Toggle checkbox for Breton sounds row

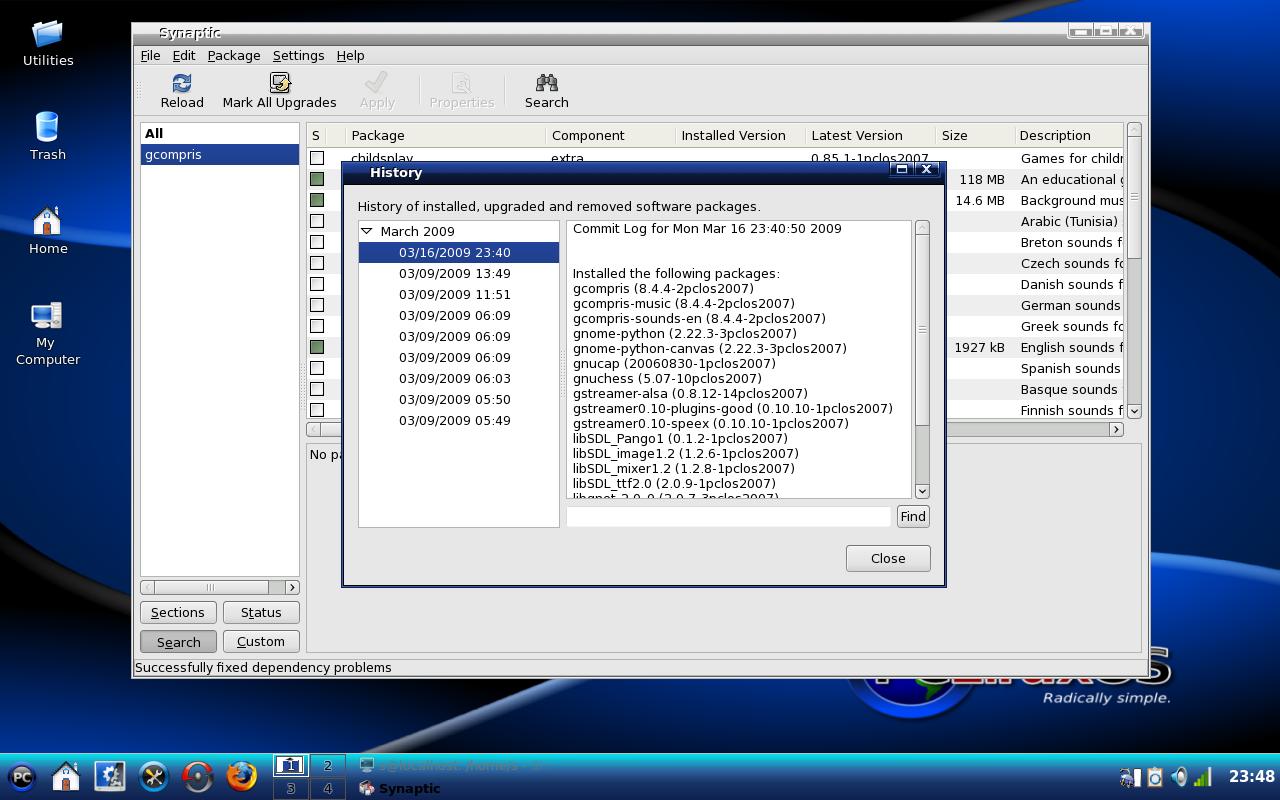click(317, 242)
